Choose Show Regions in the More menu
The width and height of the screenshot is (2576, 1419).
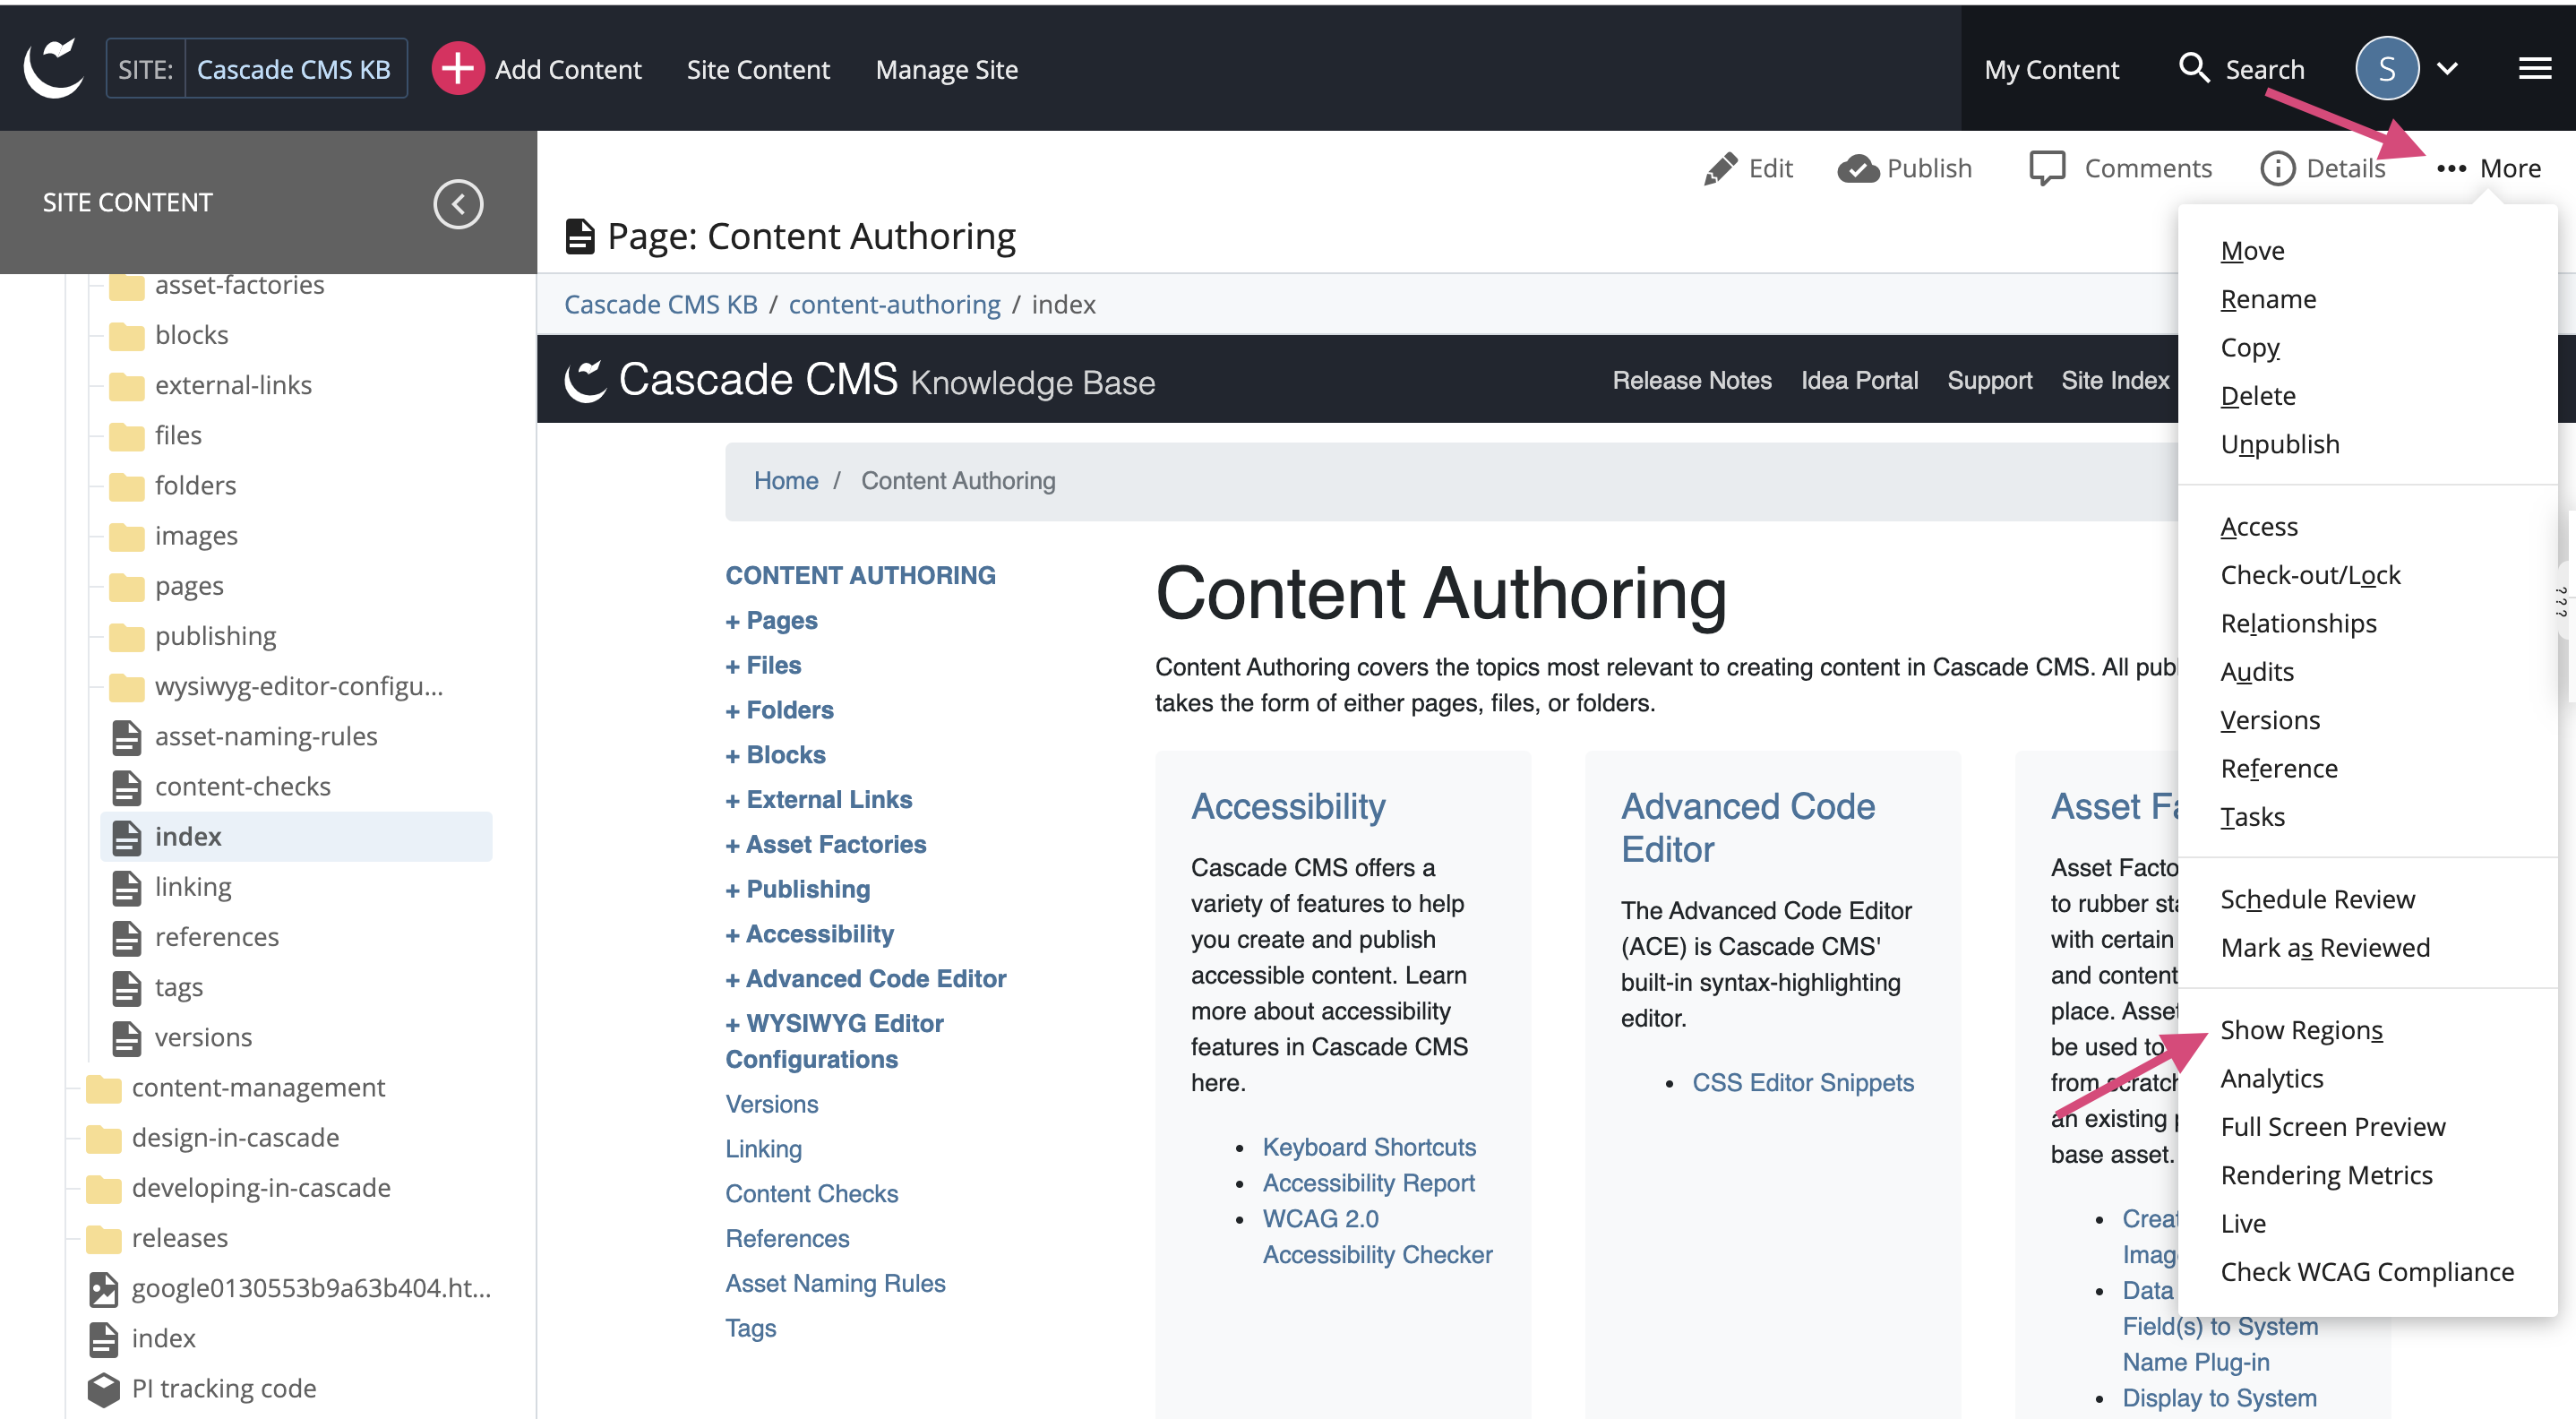tap(2301, 1029)
